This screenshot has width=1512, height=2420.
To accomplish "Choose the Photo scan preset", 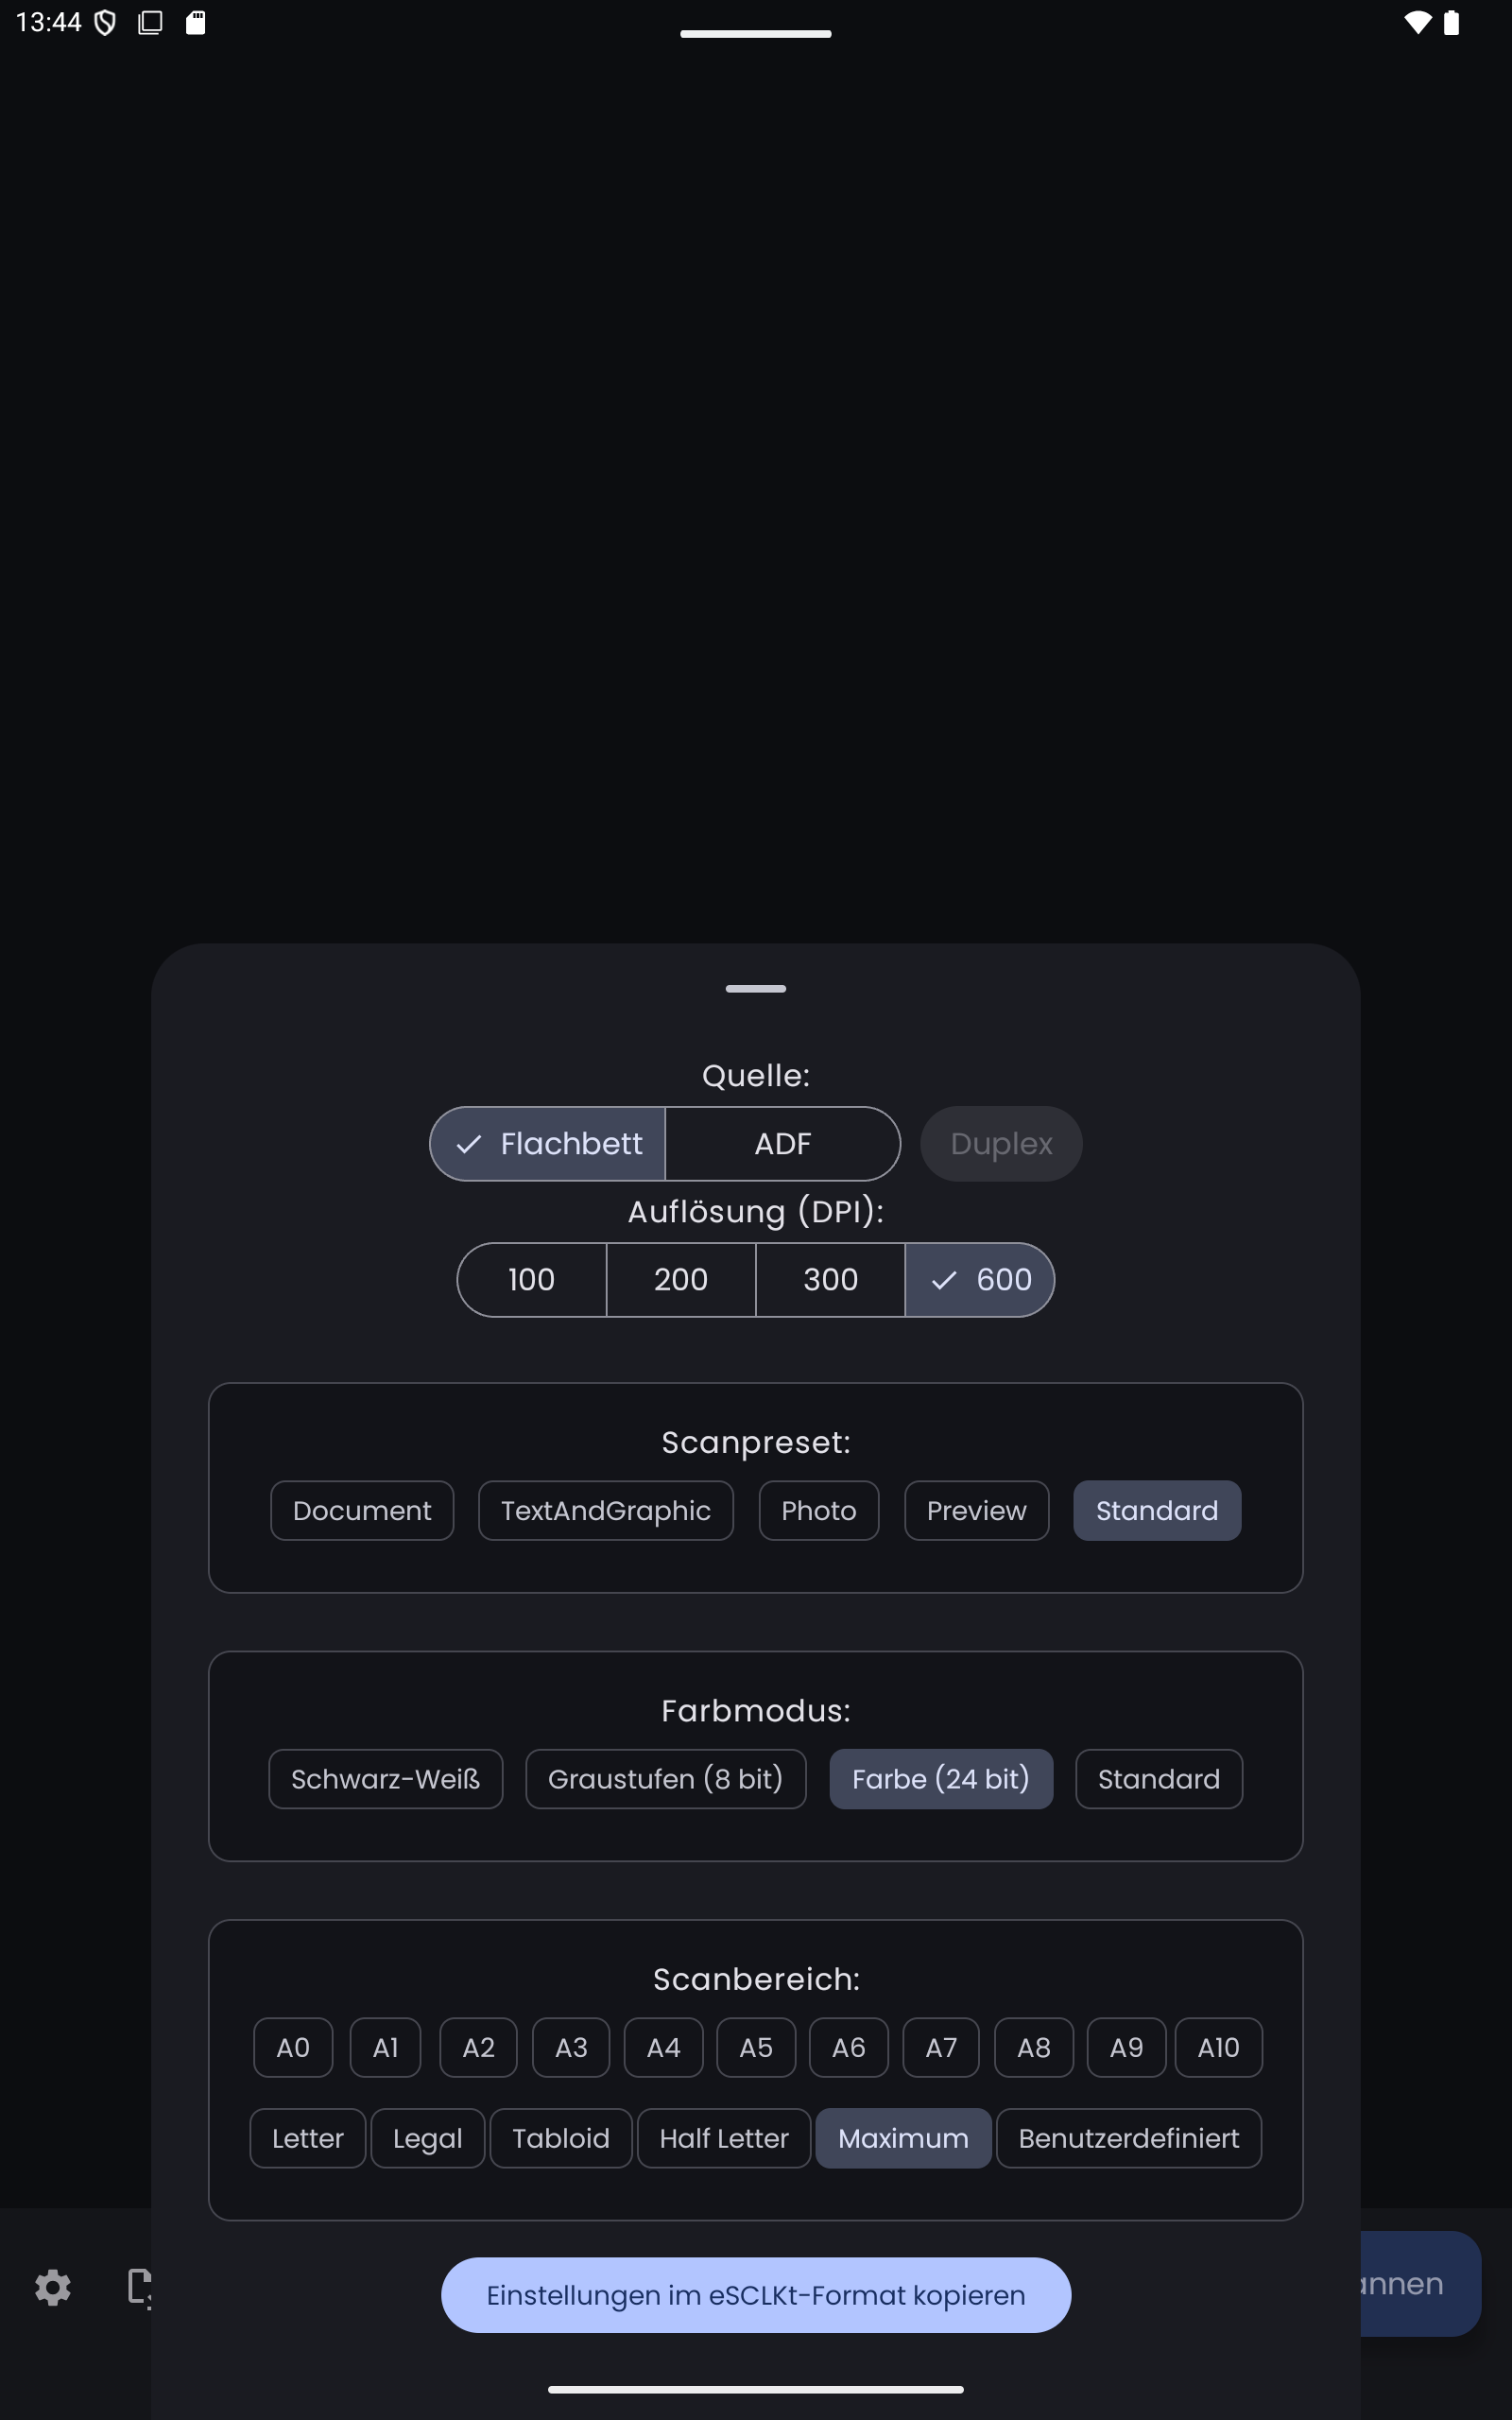I will click(x=818, y=1510).
